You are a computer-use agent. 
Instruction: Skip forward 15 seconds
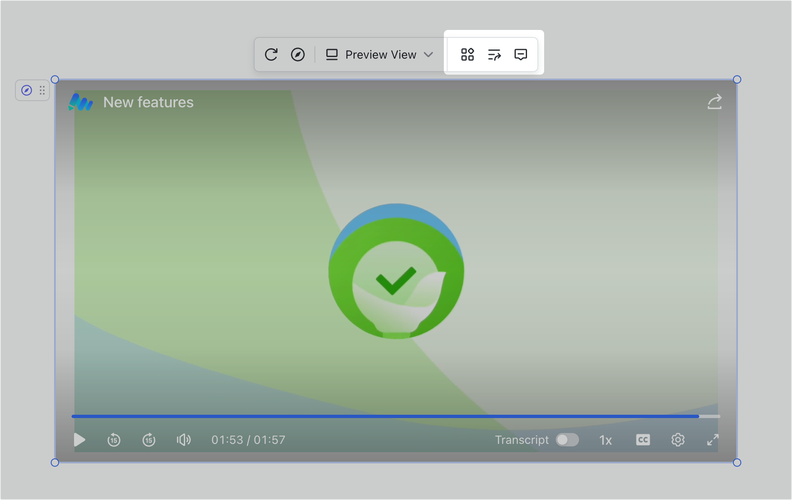(149, 440)
